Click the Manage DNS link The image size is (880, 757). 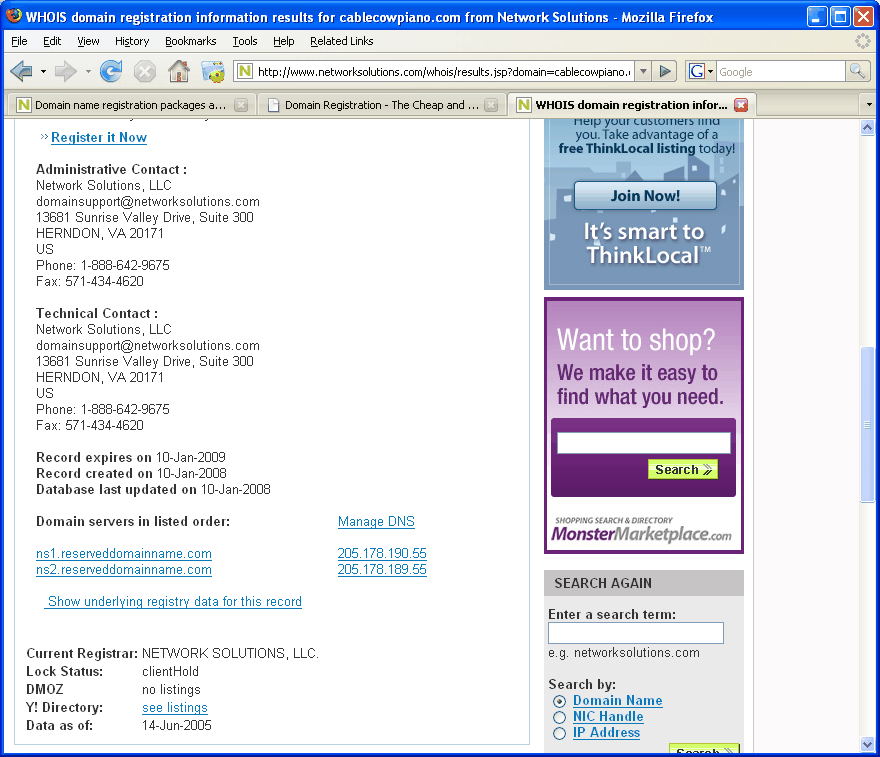pos(376,521)
